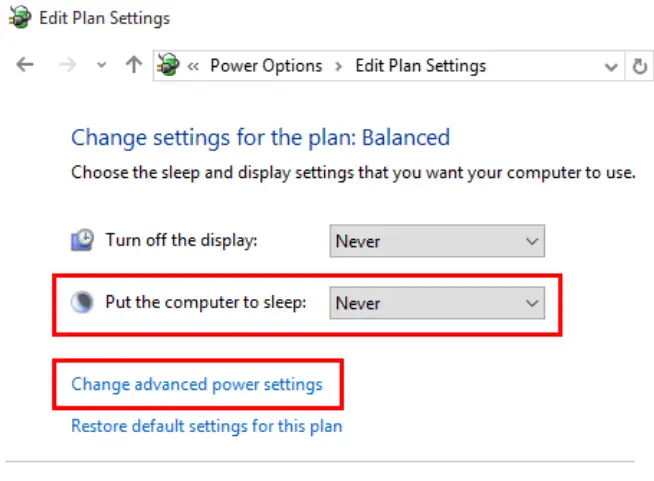Go back using the back arrow
This screenshot has width=654, height=481.
click(x=25, y=66)
